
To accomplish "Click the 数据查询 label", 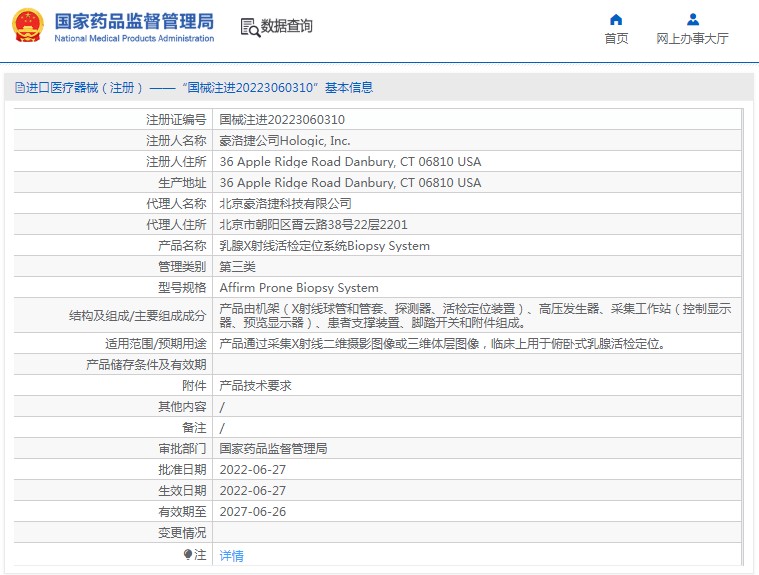I will point(287,26).
